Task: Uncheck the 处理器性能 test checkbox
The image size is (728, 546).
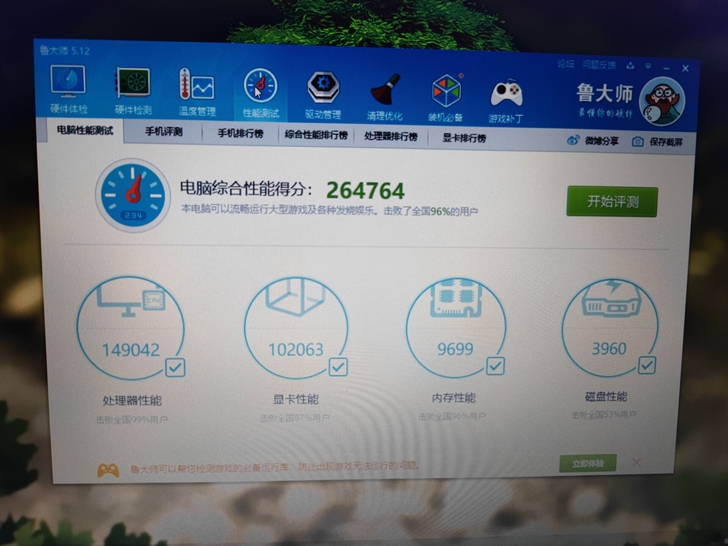Action: tap(176, 368)
